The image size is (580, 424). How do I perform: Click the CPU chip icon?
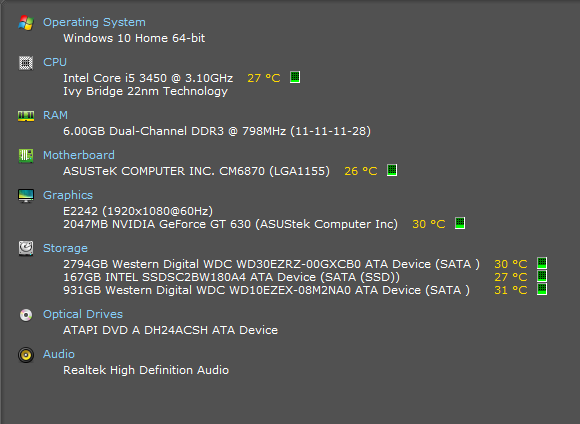[26, 63]
